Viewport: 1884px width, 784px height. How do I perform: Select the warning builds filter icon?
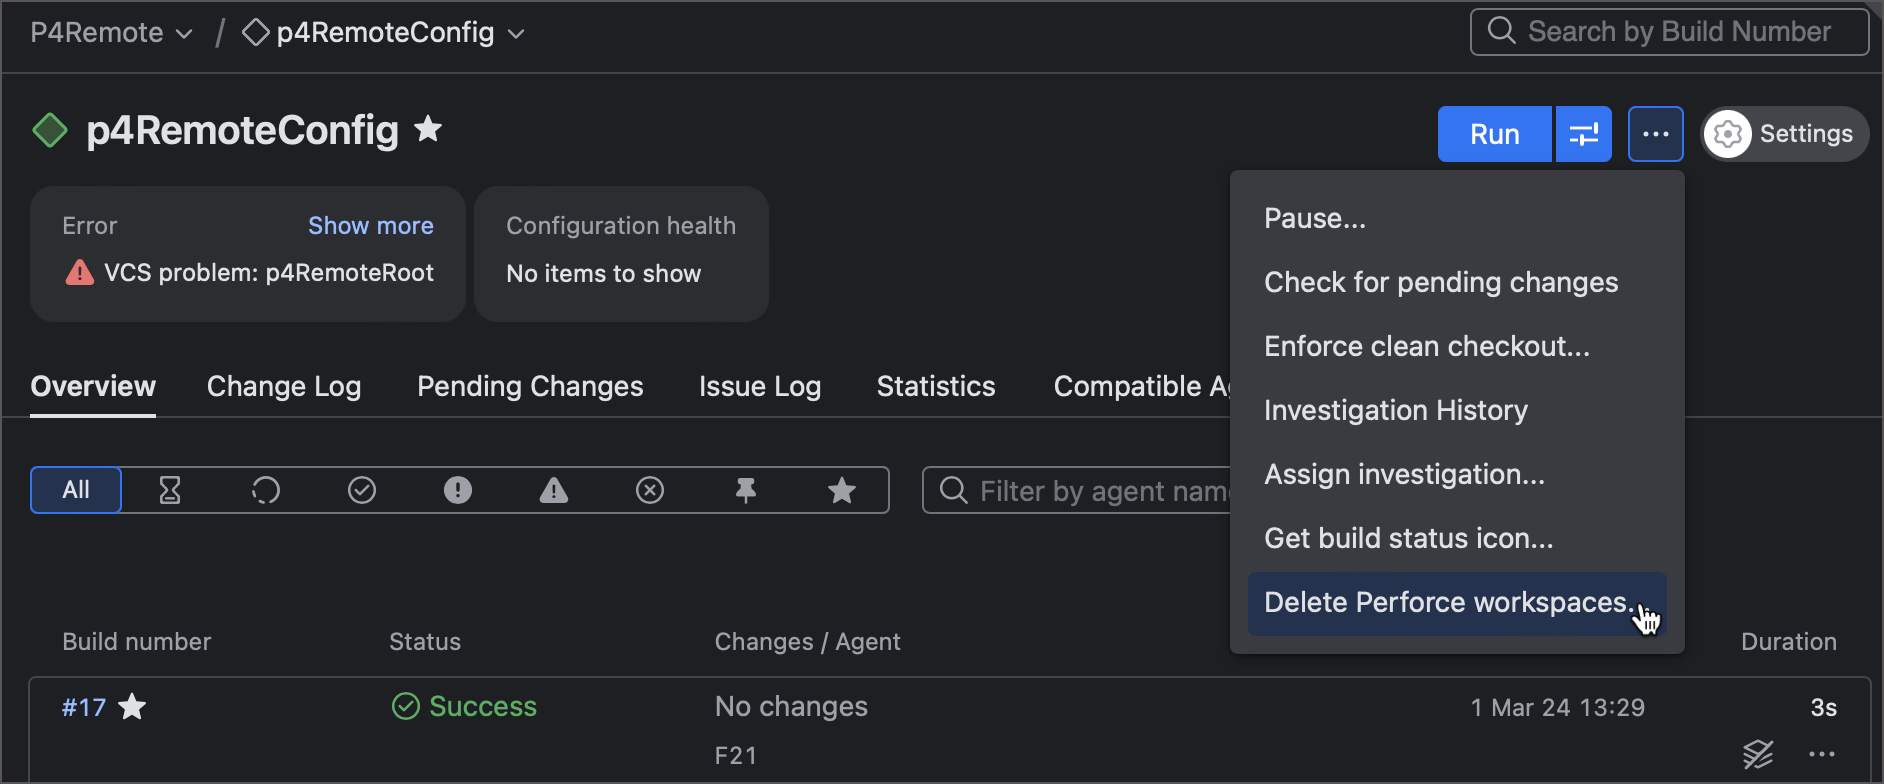pyautogui.click(x=553, y=490)
